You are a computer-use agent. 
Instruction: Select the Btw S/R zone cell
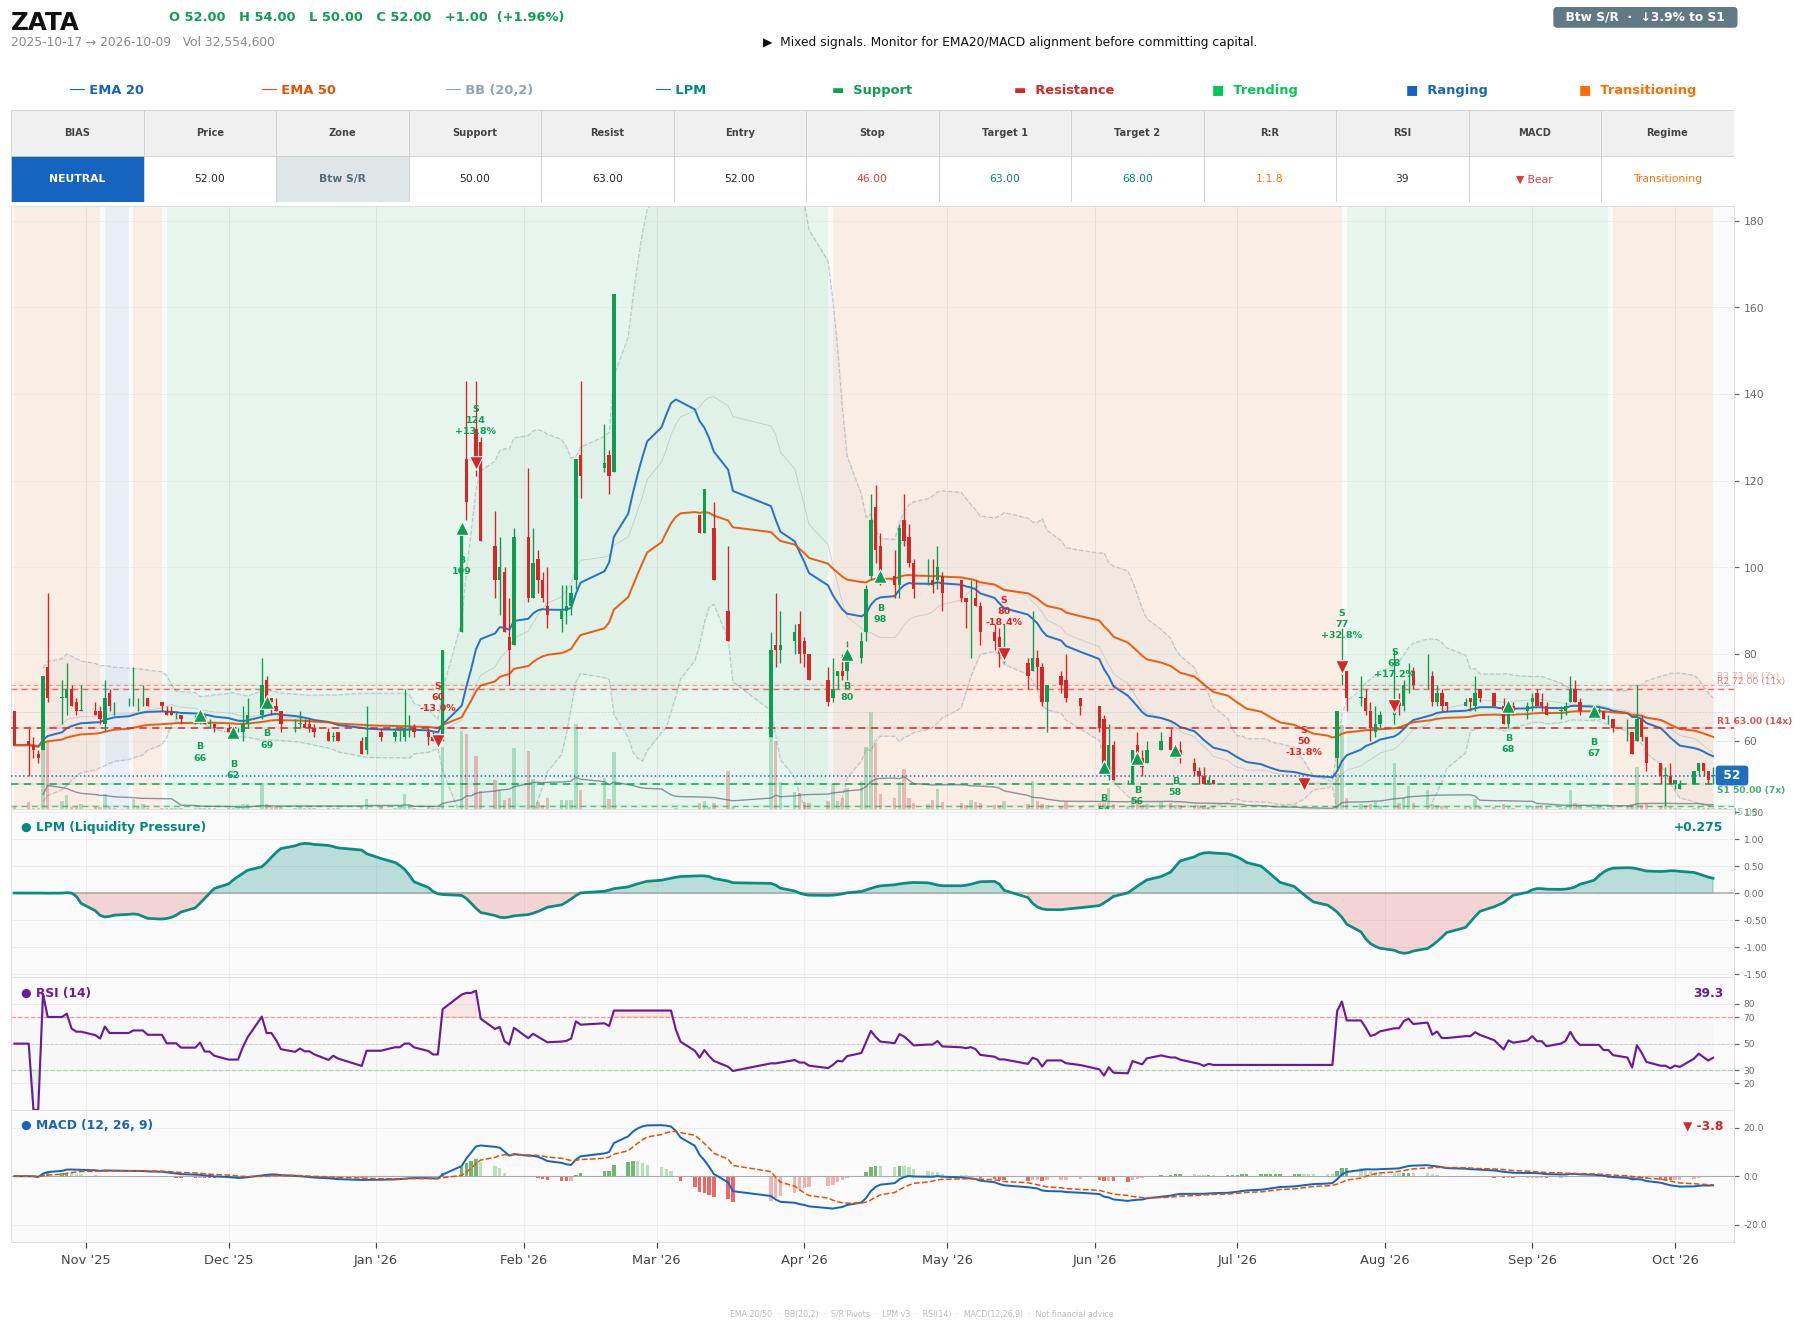pyautogui.click(x=342, y=179)
